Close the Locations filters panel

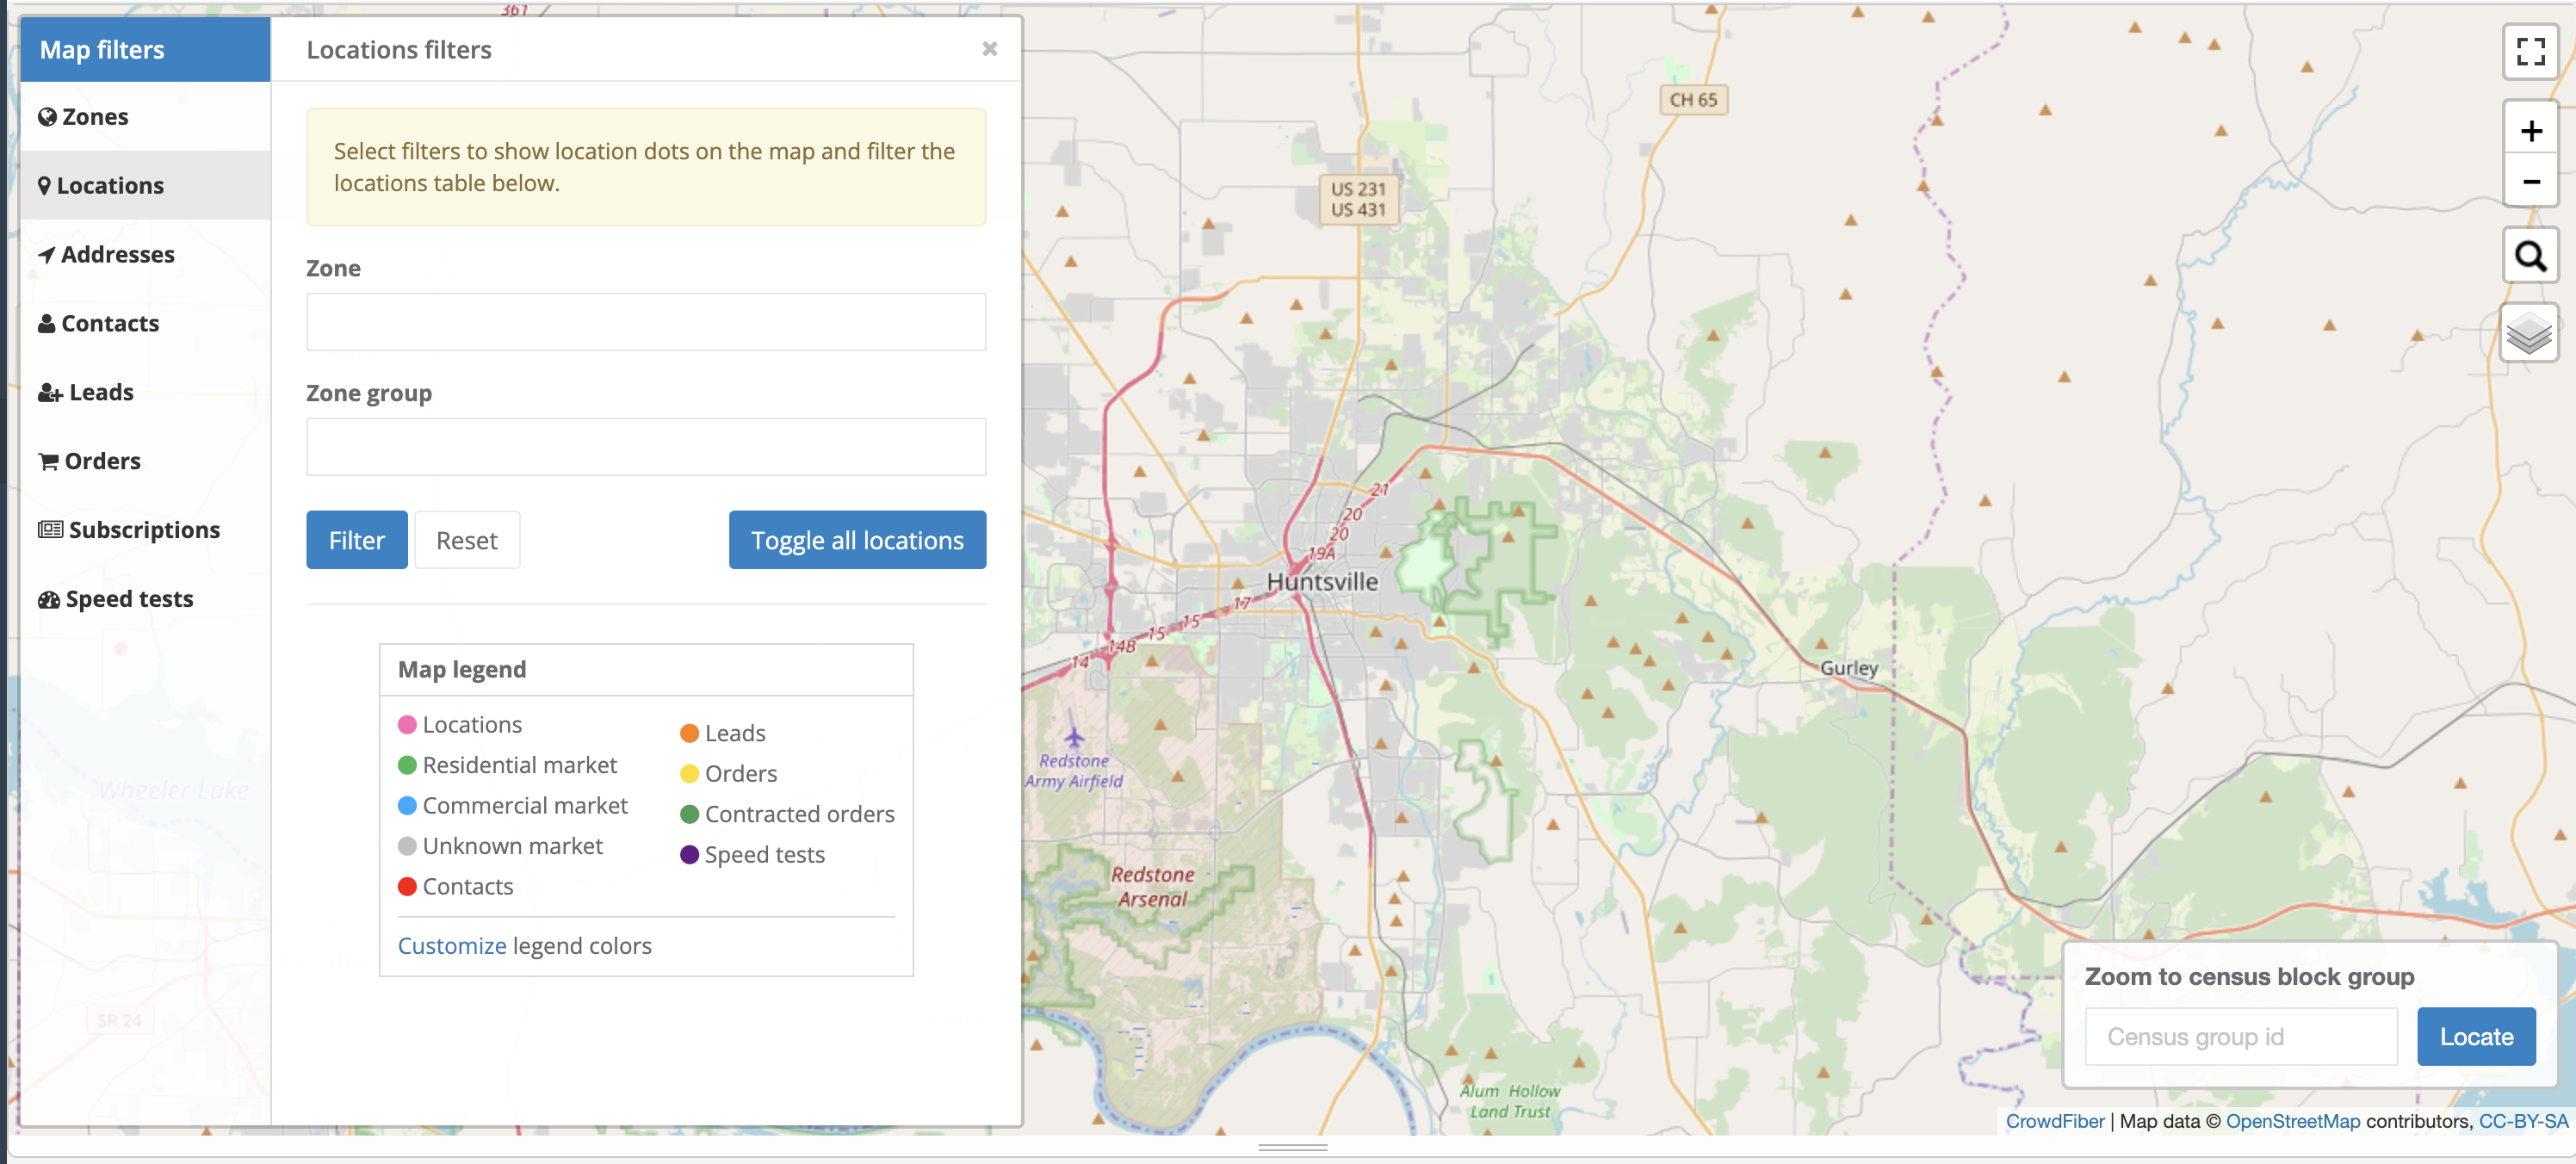tap(989, 49)
